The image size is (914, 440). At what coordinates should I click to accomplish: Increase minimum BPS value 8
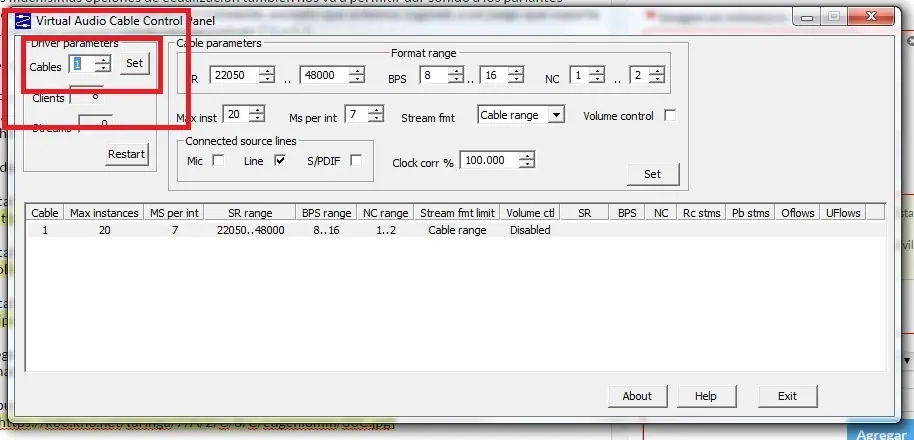pyautogui.click(x=455, y=71)
